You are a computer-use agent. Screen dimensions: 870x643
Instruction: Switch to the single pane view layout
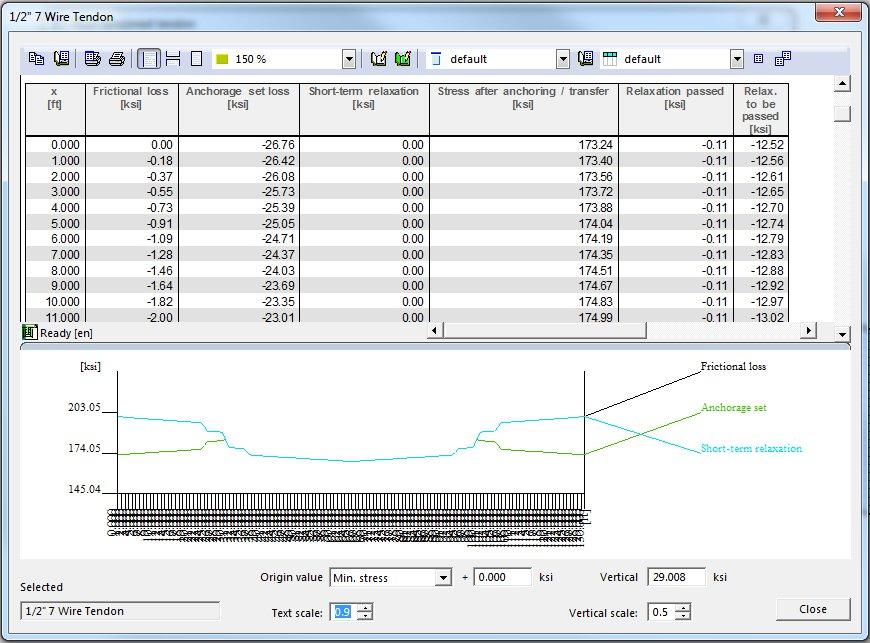[x=197, y=58]
